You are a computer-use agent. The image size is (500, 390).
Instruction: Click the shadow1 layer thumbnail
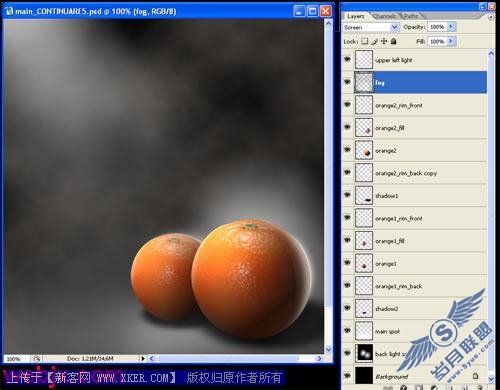364,195
